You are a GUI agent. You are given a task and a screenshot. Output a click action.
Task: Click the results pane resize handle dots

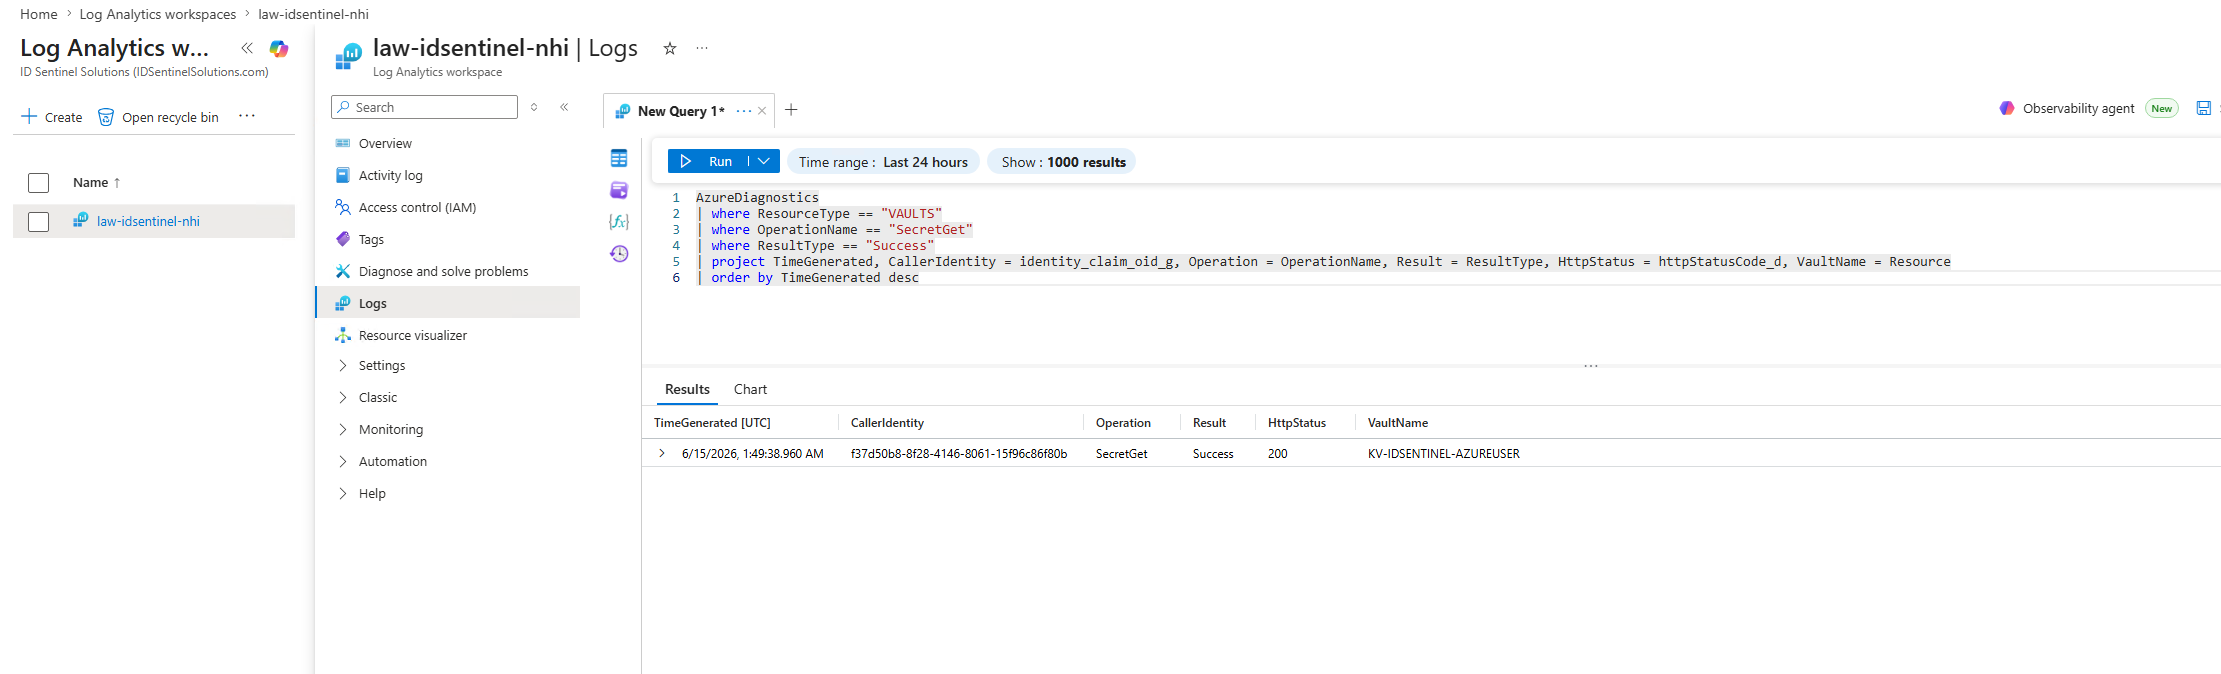[1591, 366]
